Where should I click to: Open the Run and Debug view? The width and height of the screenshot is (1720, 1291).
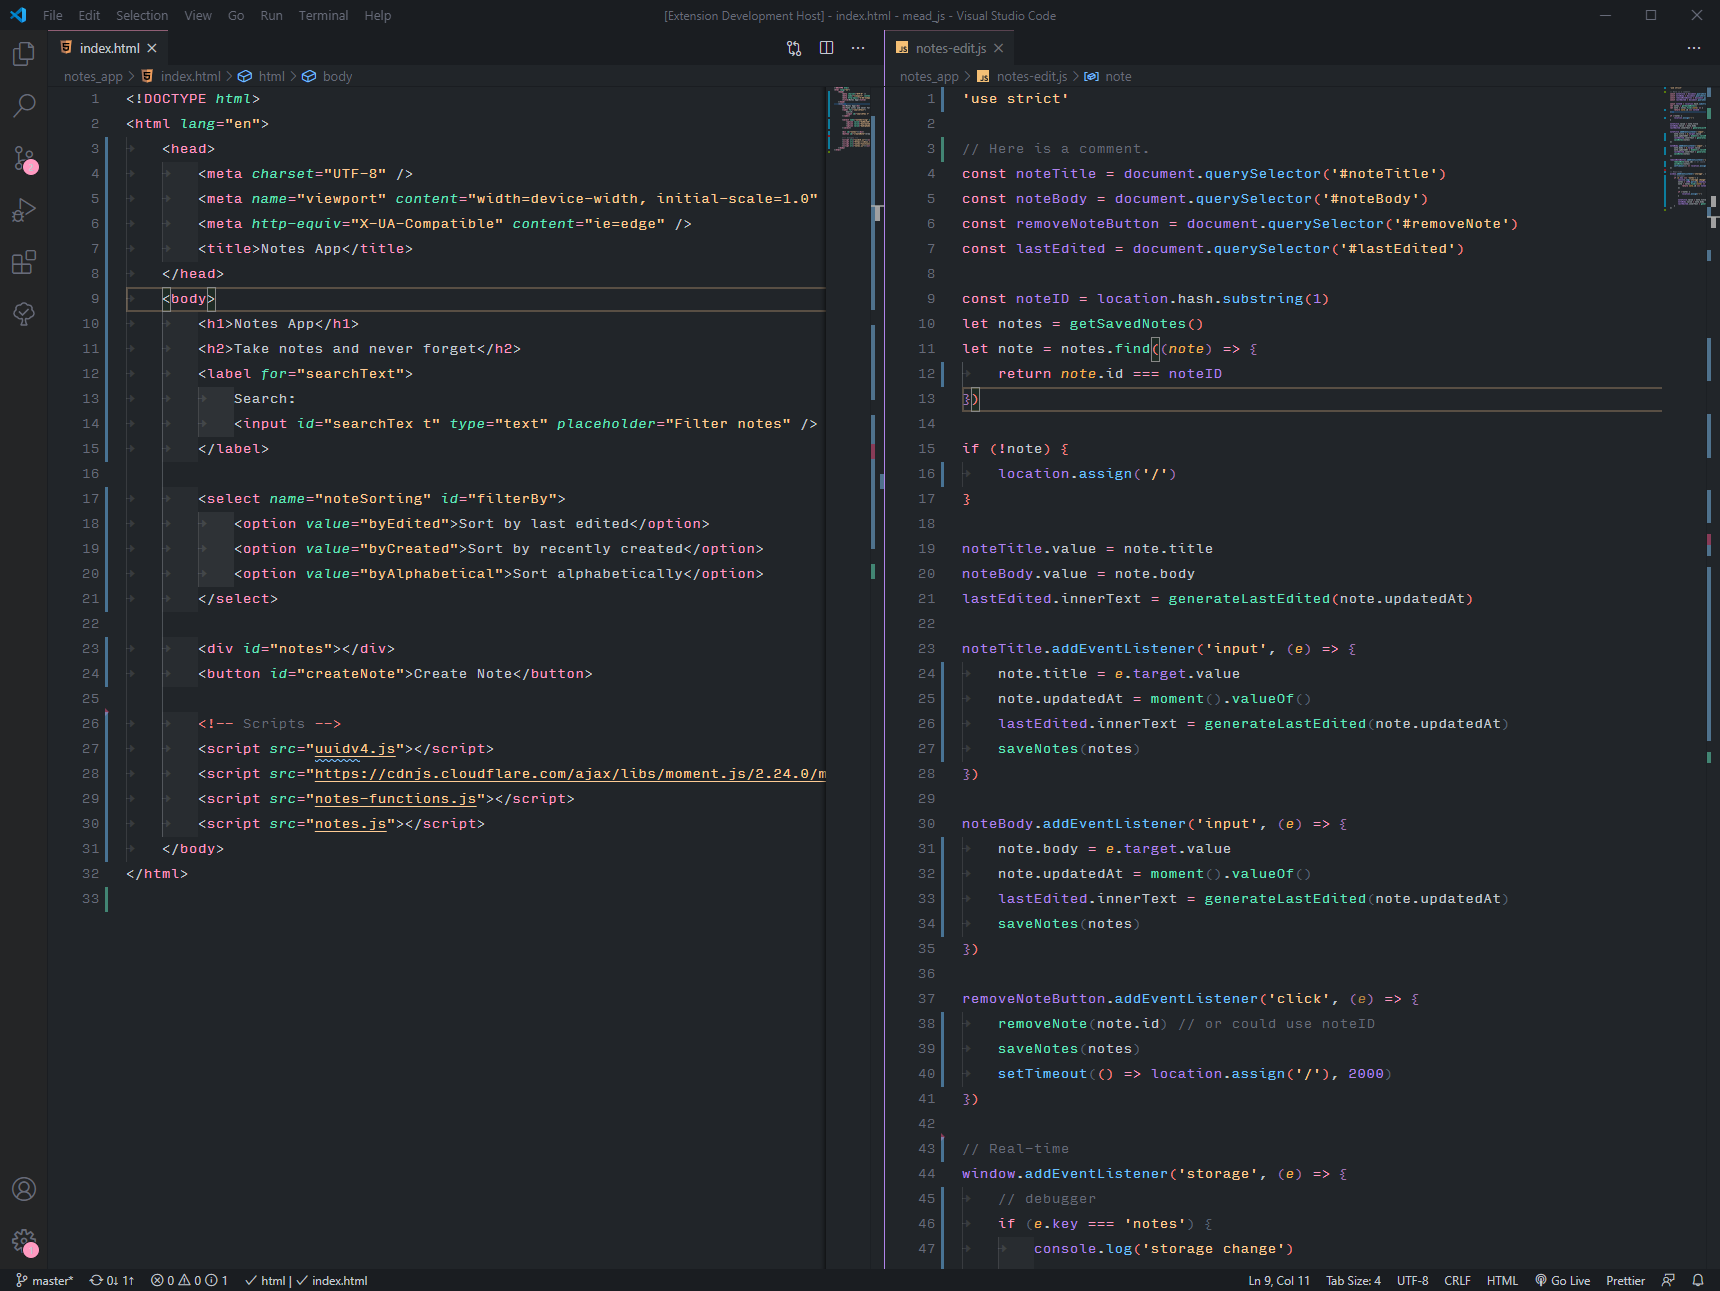(24, 210)
